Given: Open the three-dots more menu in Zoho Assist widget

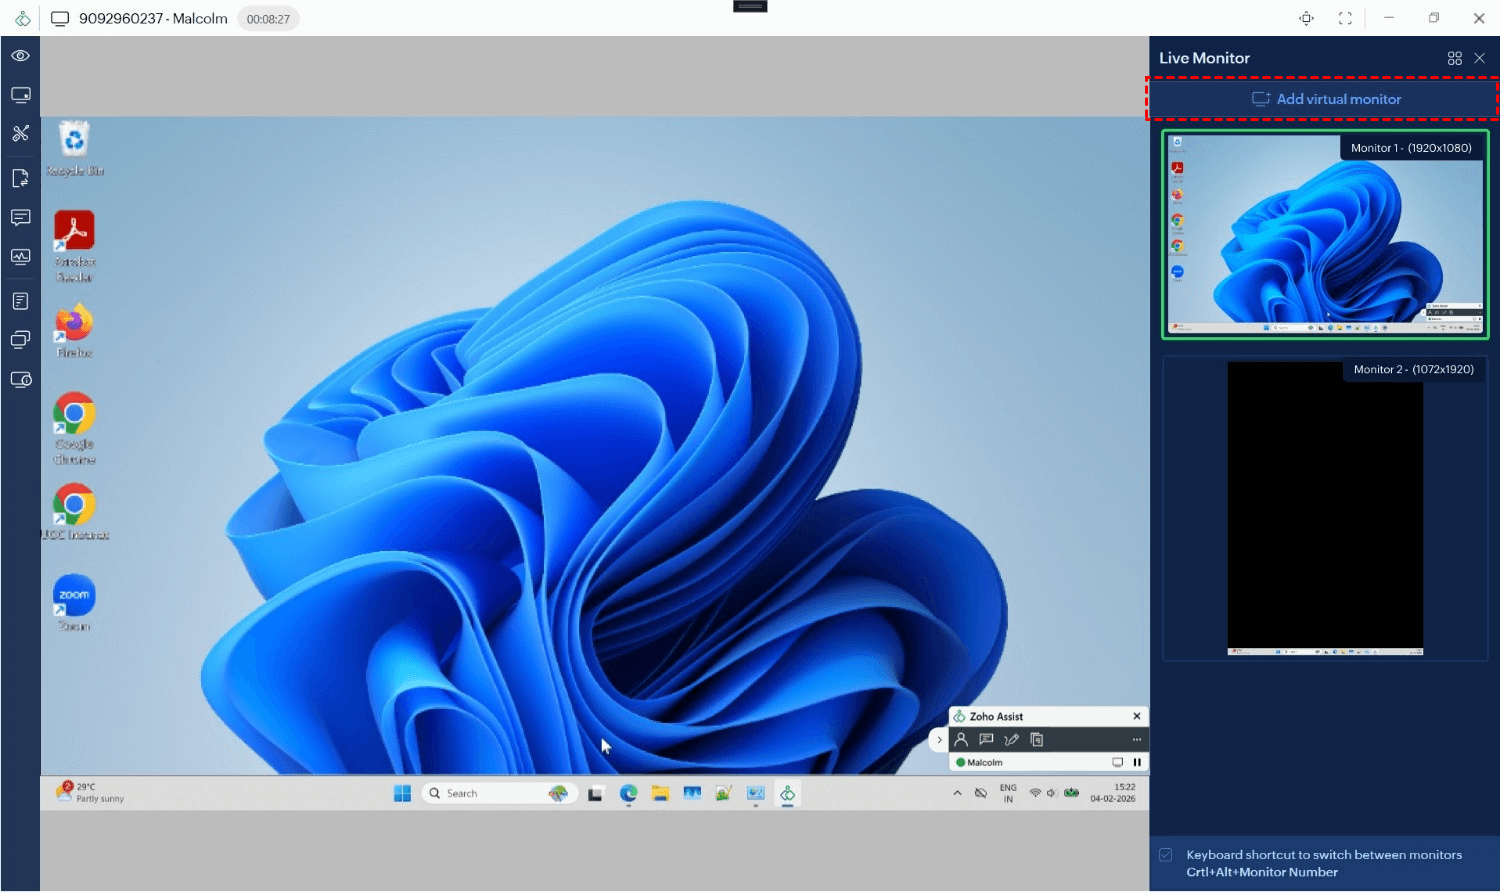Looking at the screenshot, I should tap(1136, 740).
